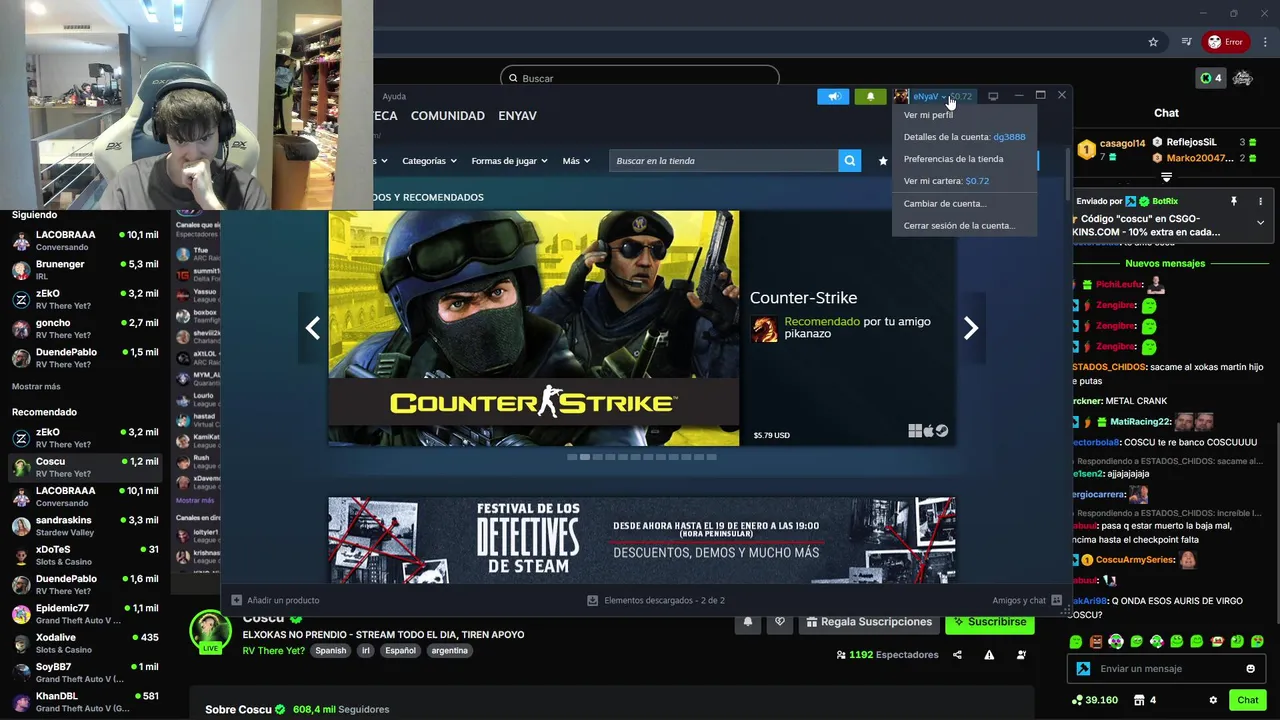The image size is (1280, 720).
Task: Click the Kick points counter icon showing 4
Action: click(1210, 78)
